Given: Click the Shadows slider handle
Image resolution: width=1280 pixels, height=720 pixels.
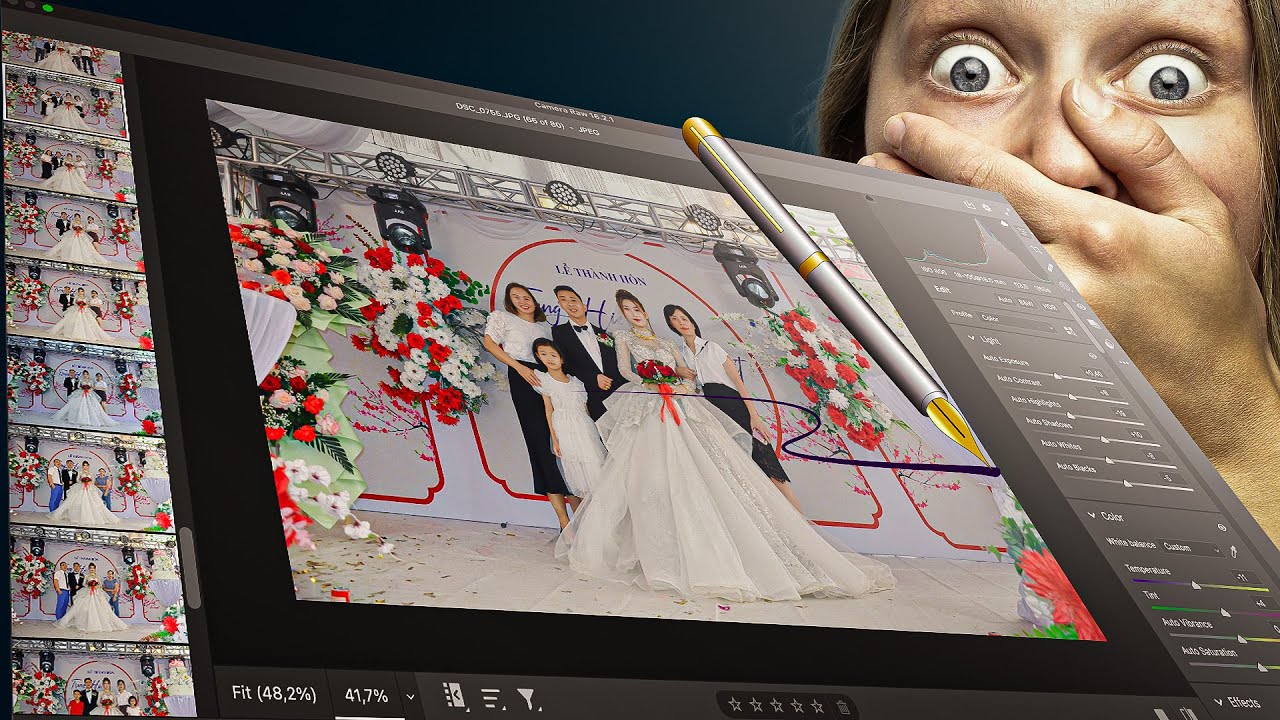Looking at the screenshot, I should [x=1104, y=439].
